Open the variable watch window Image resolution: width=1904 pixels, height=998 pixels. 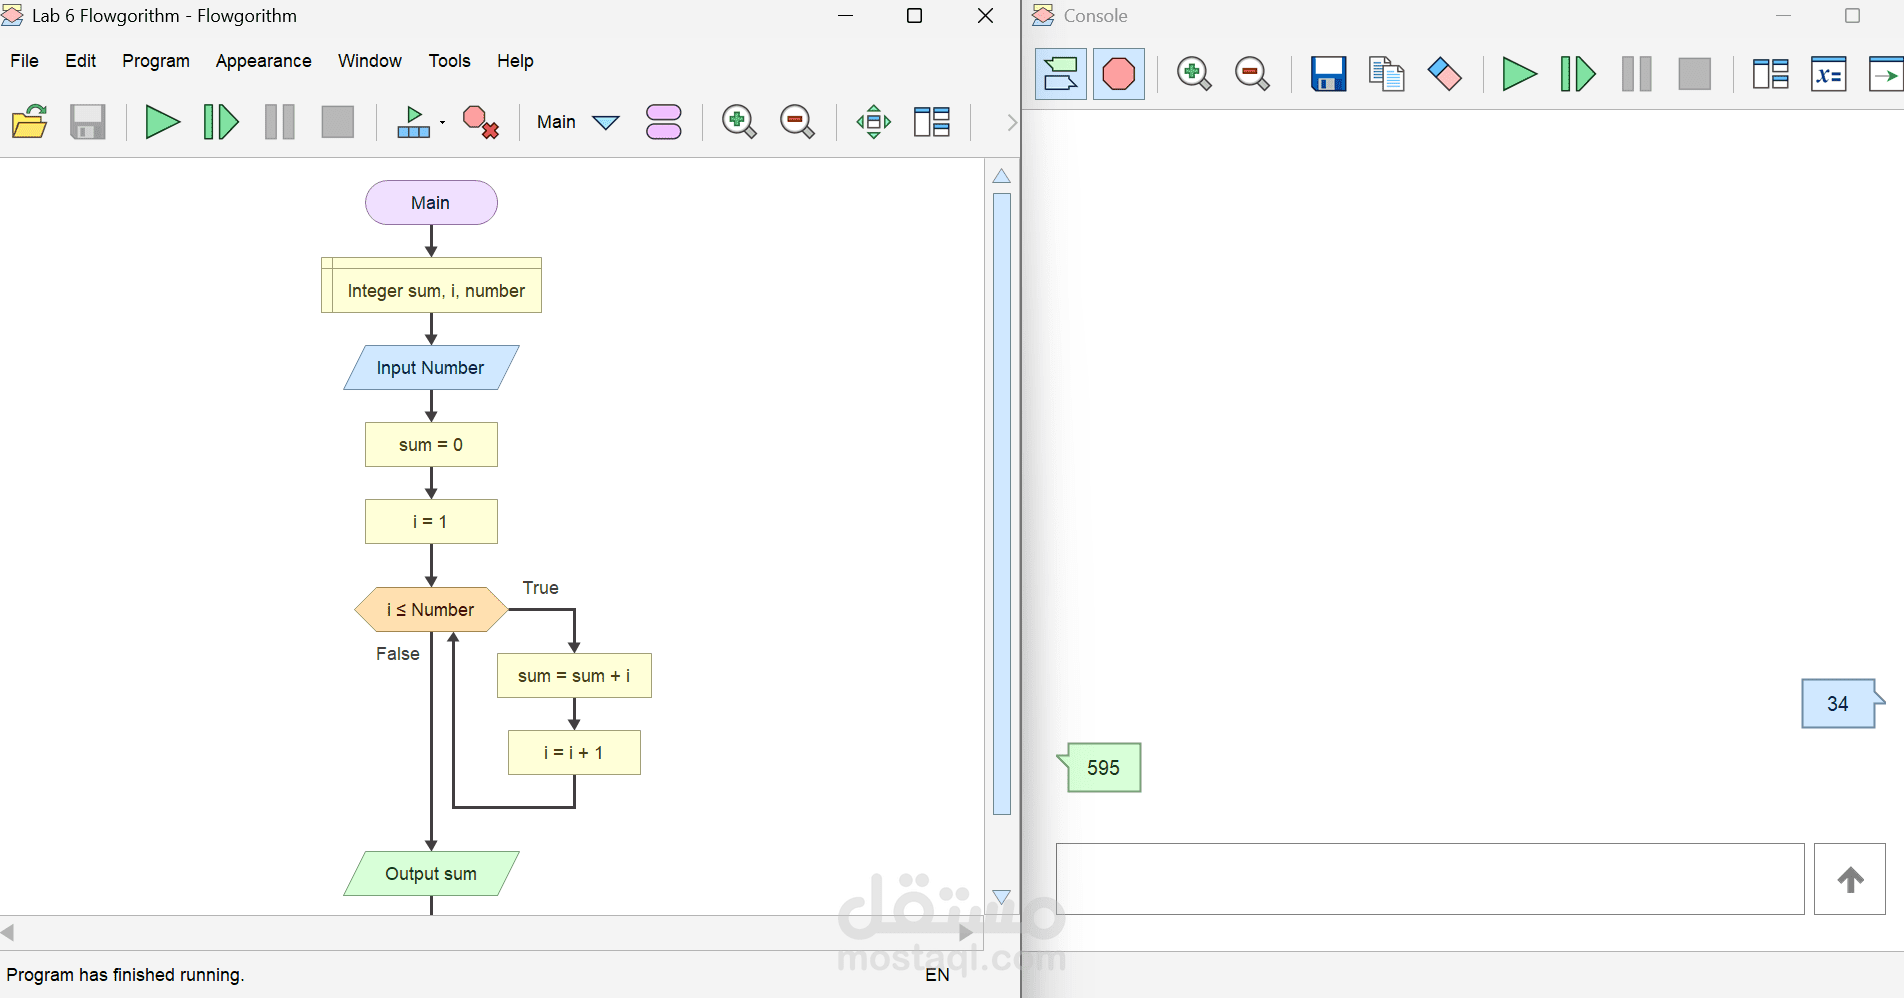click(1829, 73)
